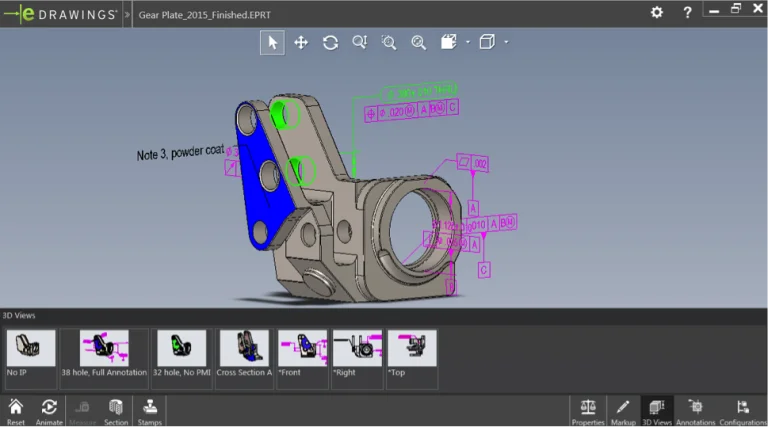This screenshot has width=768, height=427.
Task: Click the Zoom in/out tool
Action: coord(359,42)
